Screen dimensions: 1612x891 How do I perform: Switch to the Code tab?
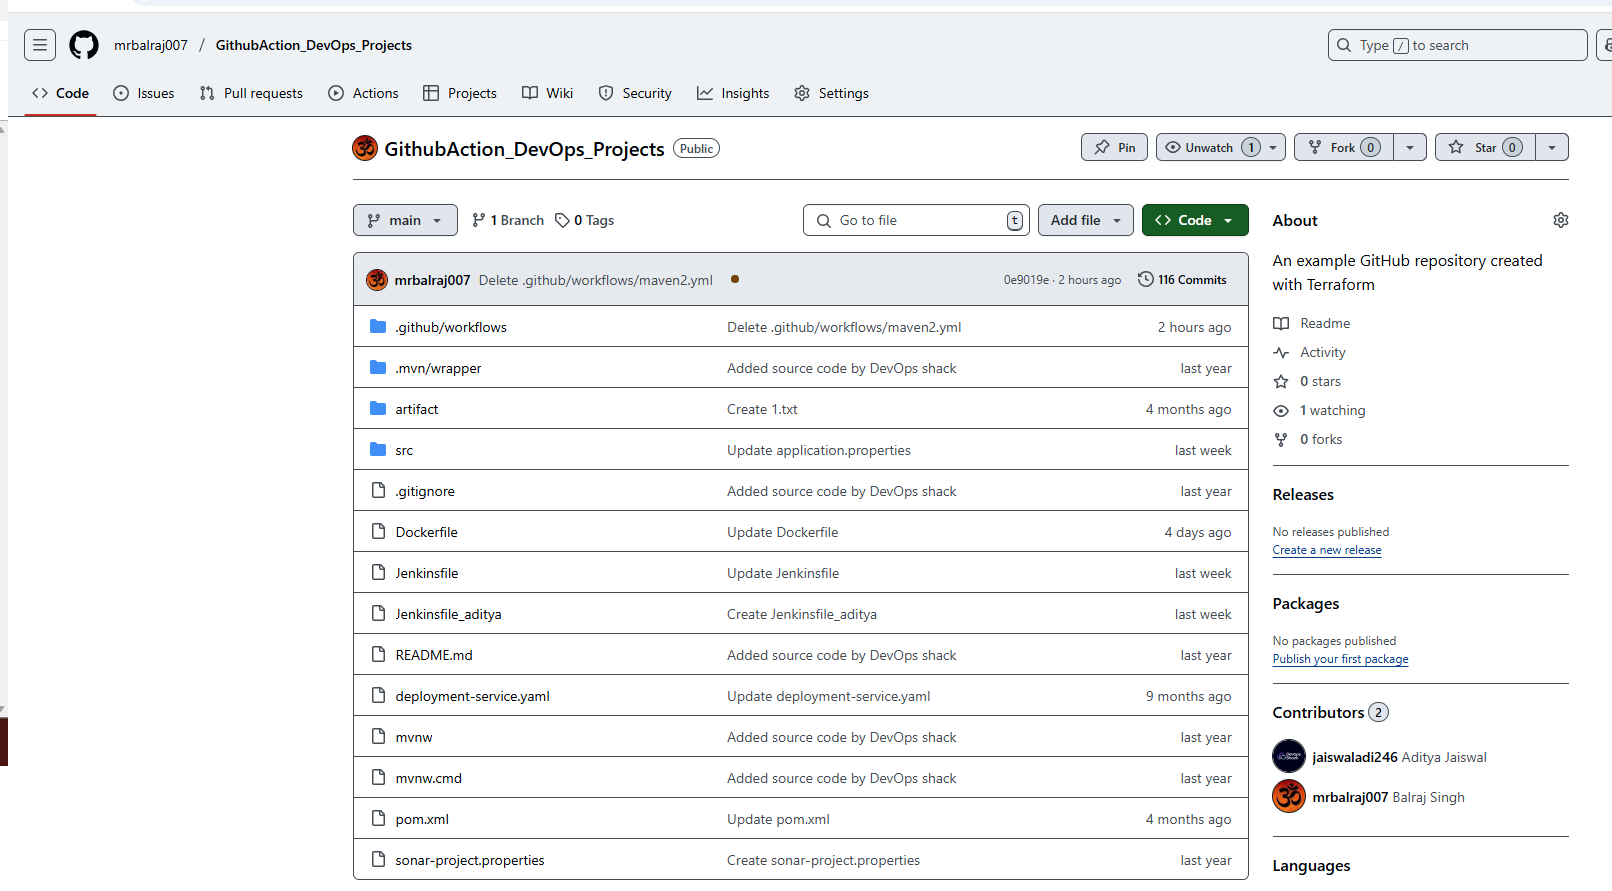pos(60,93)
